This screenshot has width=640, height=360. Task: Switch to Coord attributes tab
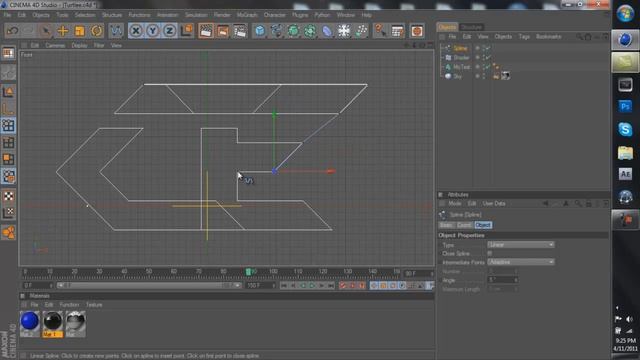pyautogui.click(x=464, y=225)
